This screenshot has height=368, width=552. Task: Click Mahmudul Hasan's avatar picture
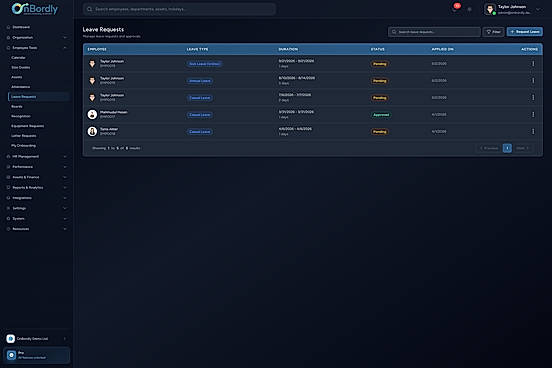coord(92,114)
